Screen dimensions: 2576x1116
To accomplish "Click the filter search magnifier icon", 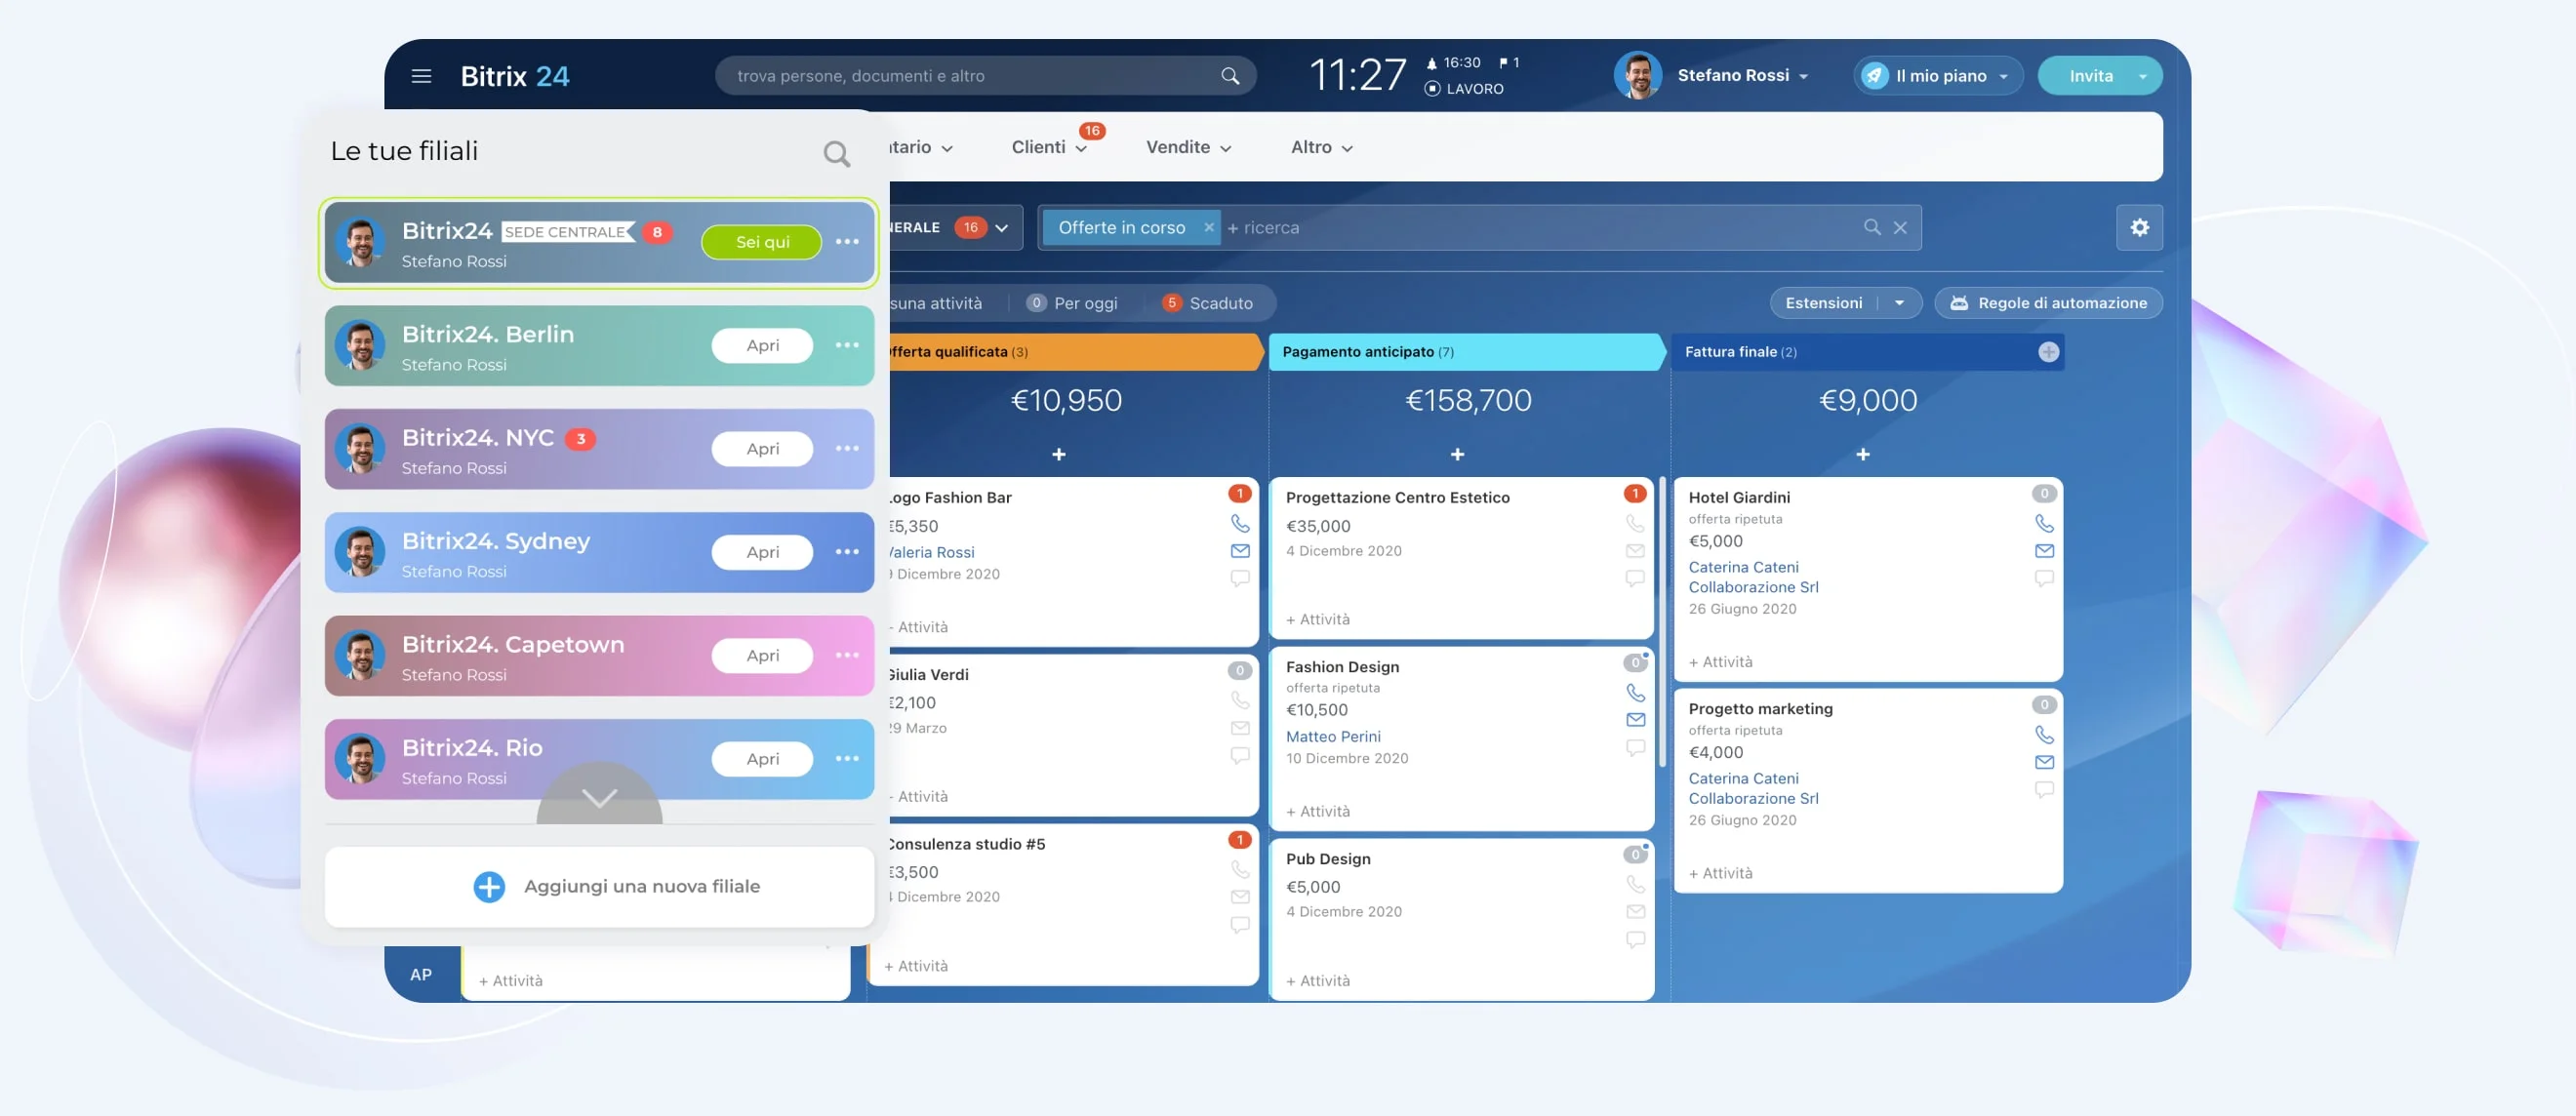I will pyautogui.click(x=1872, y=228).
